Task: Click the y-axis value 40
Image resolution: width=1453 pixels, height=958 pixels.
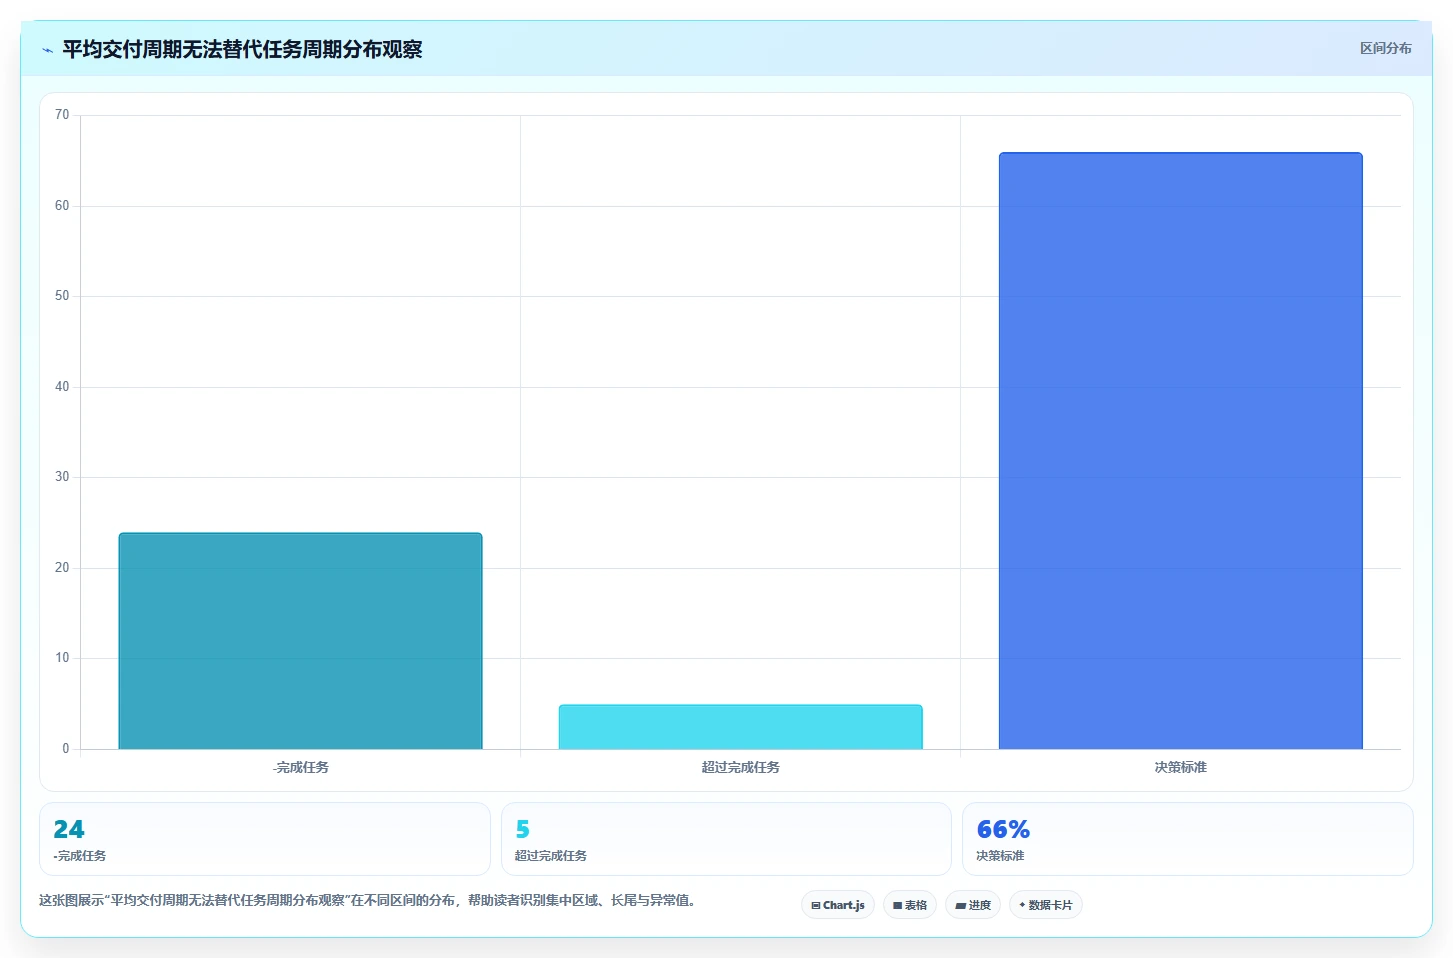Action: tap(62, 387)
